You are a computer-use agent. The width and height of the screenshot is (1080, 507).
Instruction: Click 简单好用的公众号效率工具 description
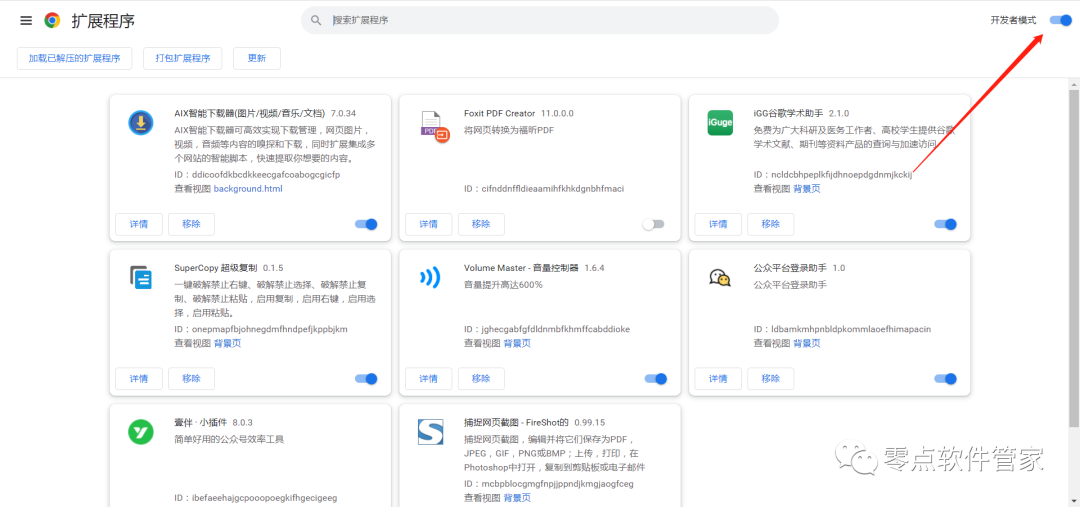(229, 439)
